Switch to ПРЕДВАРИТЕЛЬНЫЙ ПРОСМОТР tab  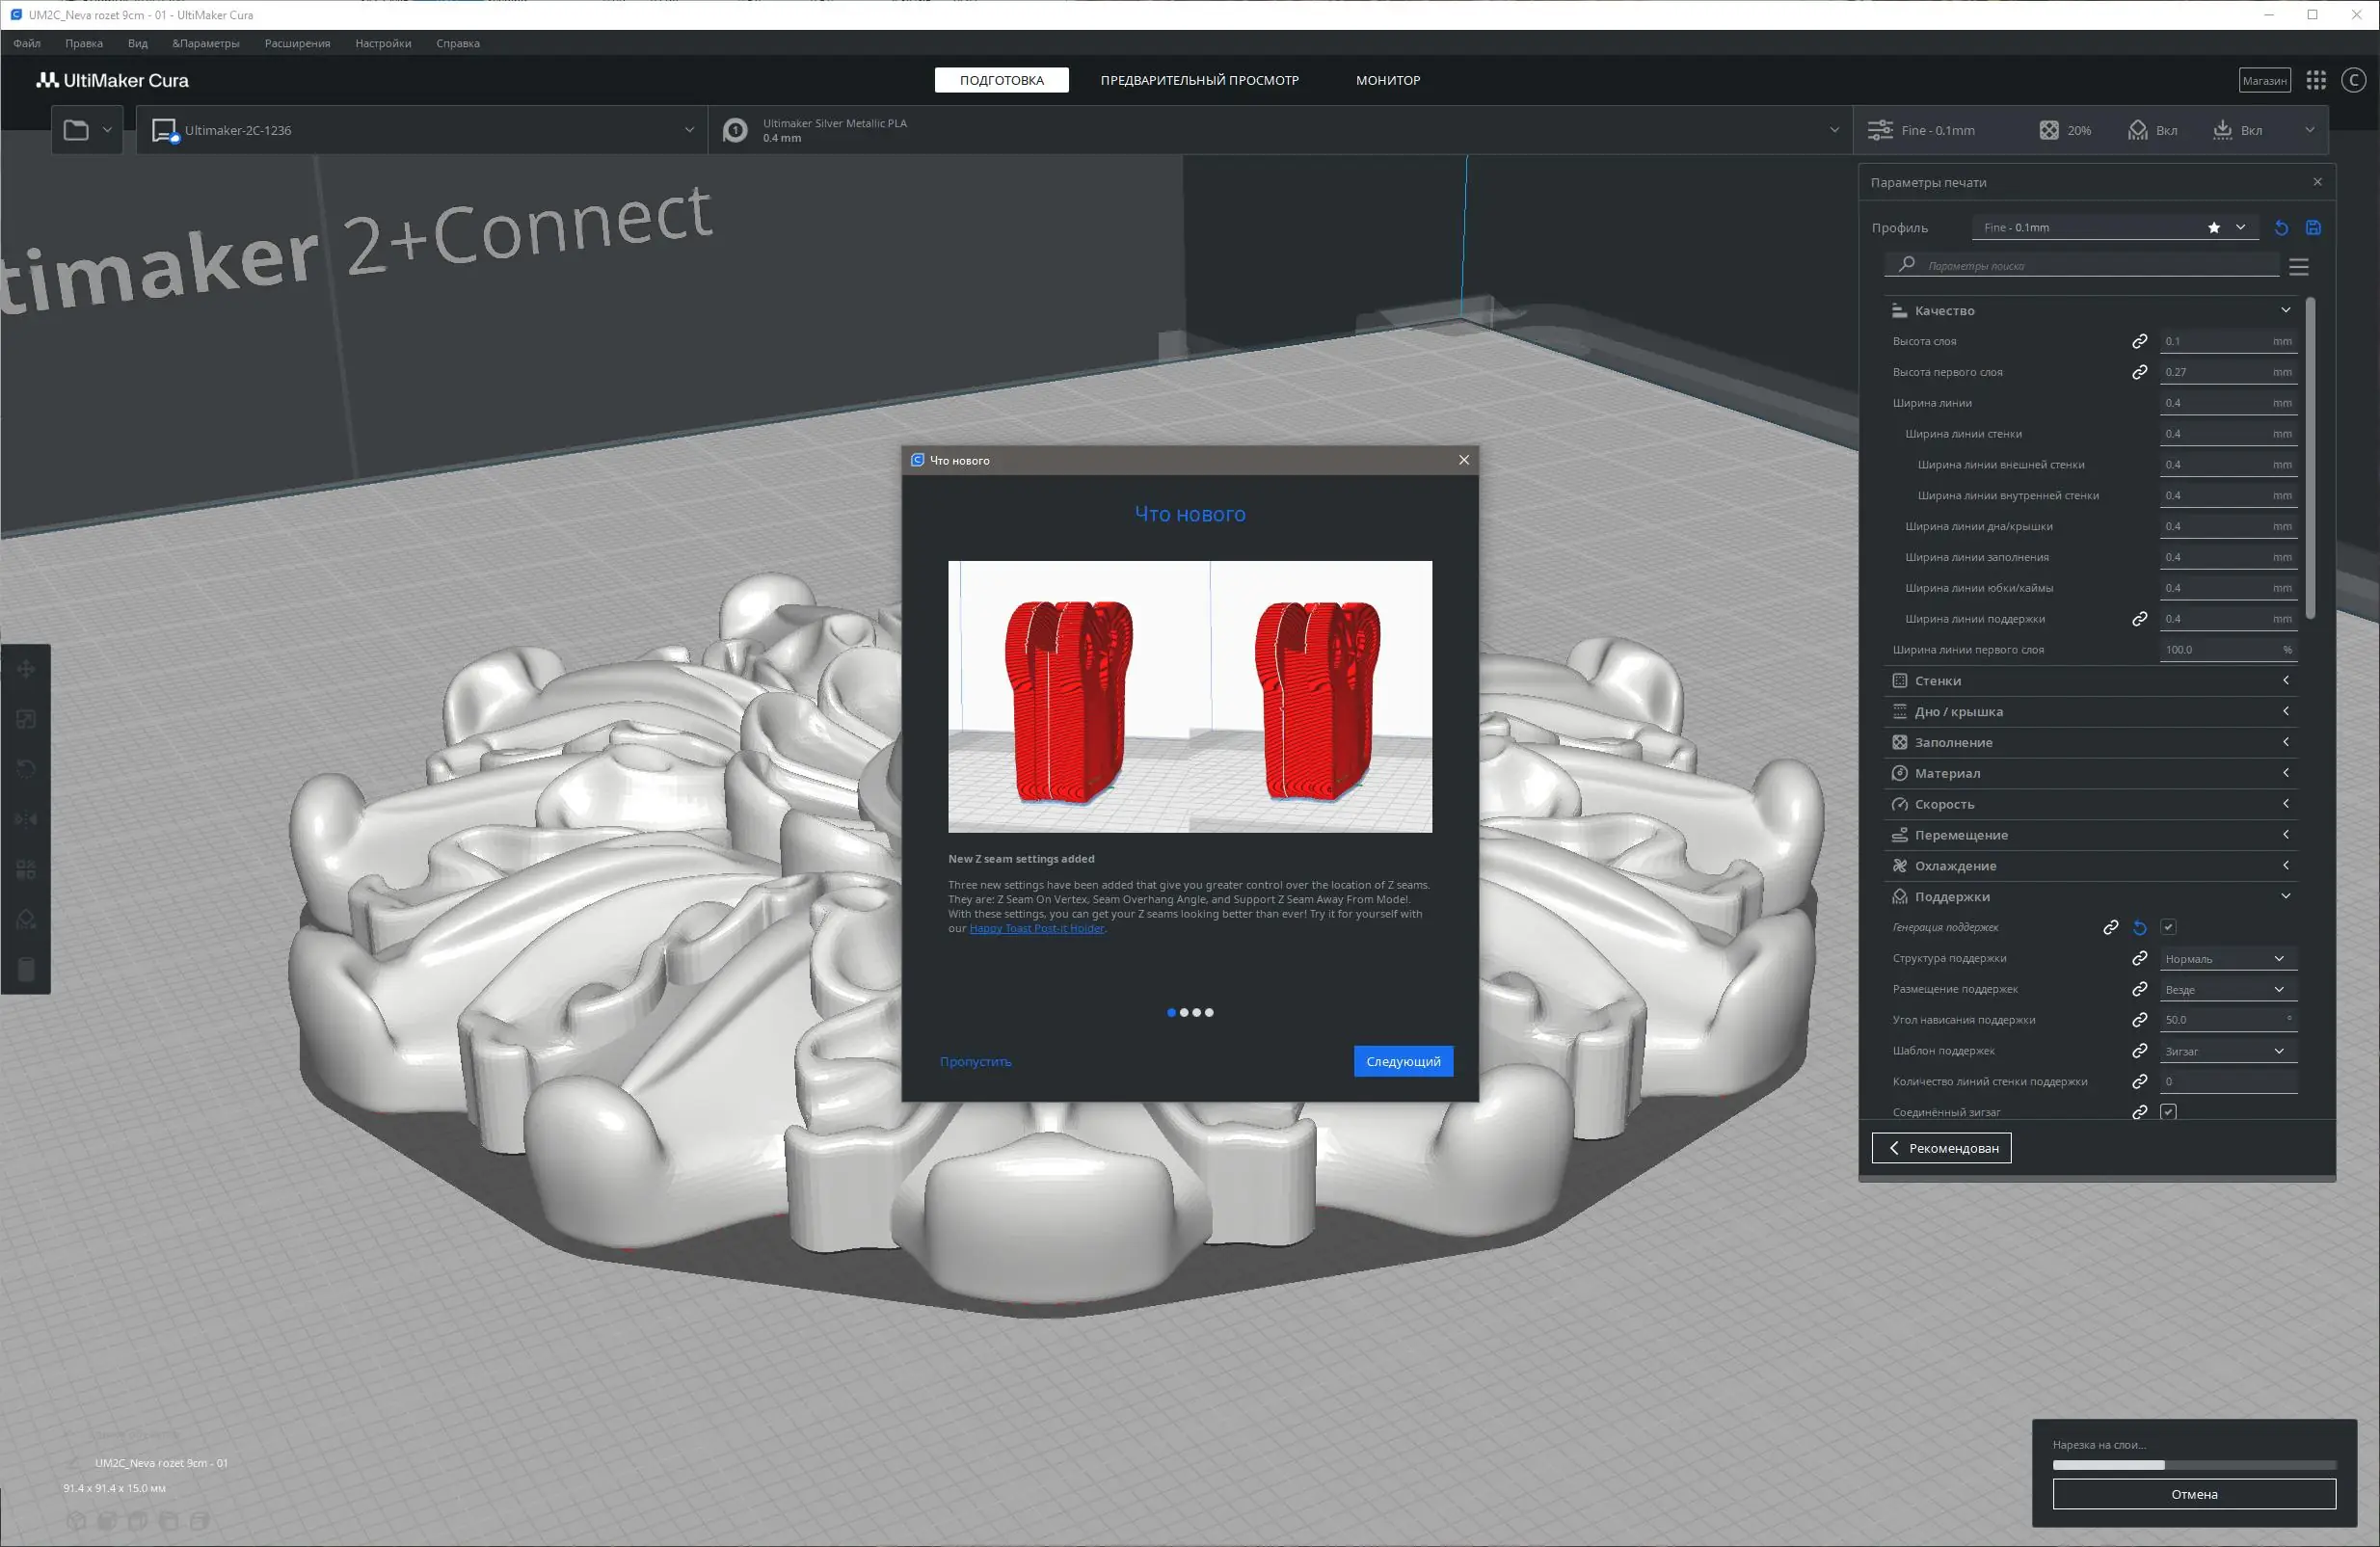[x=1199, y=81]
